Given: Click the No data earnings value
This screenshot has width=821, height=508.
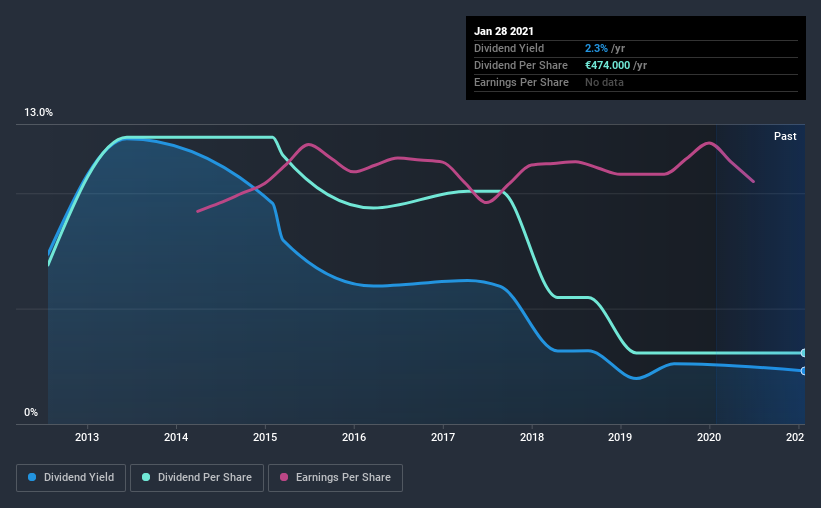Looking at the screenshot, I should (604, 82).
